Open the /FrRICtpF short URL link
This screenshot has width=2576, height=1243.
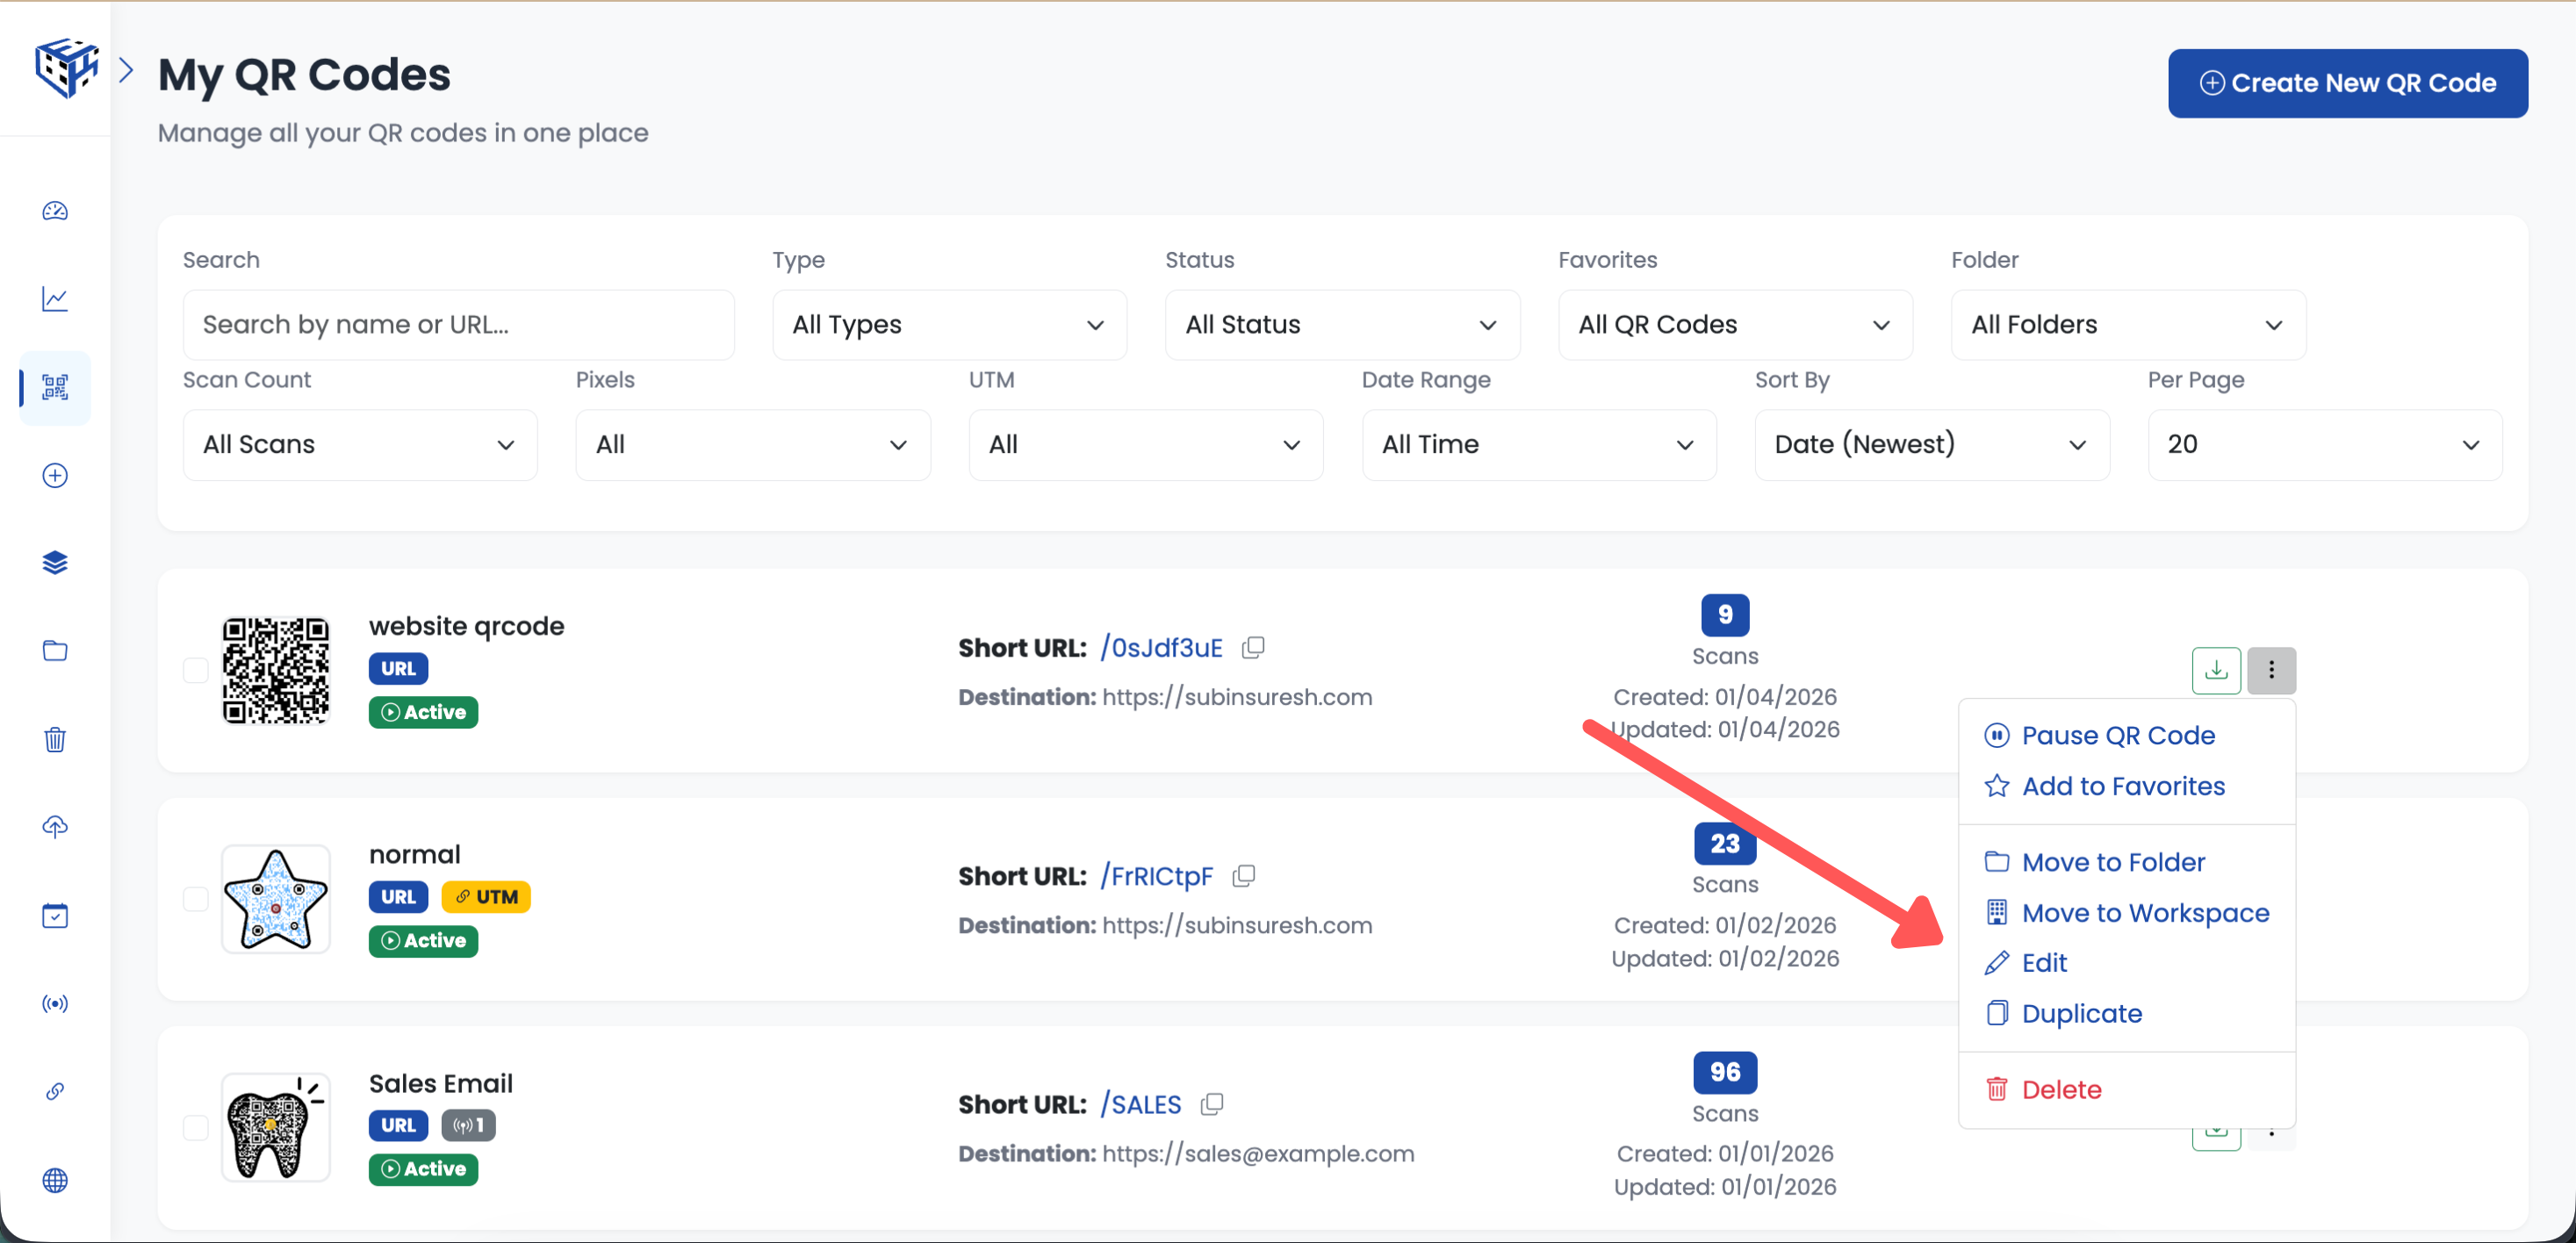point(1156,877)
